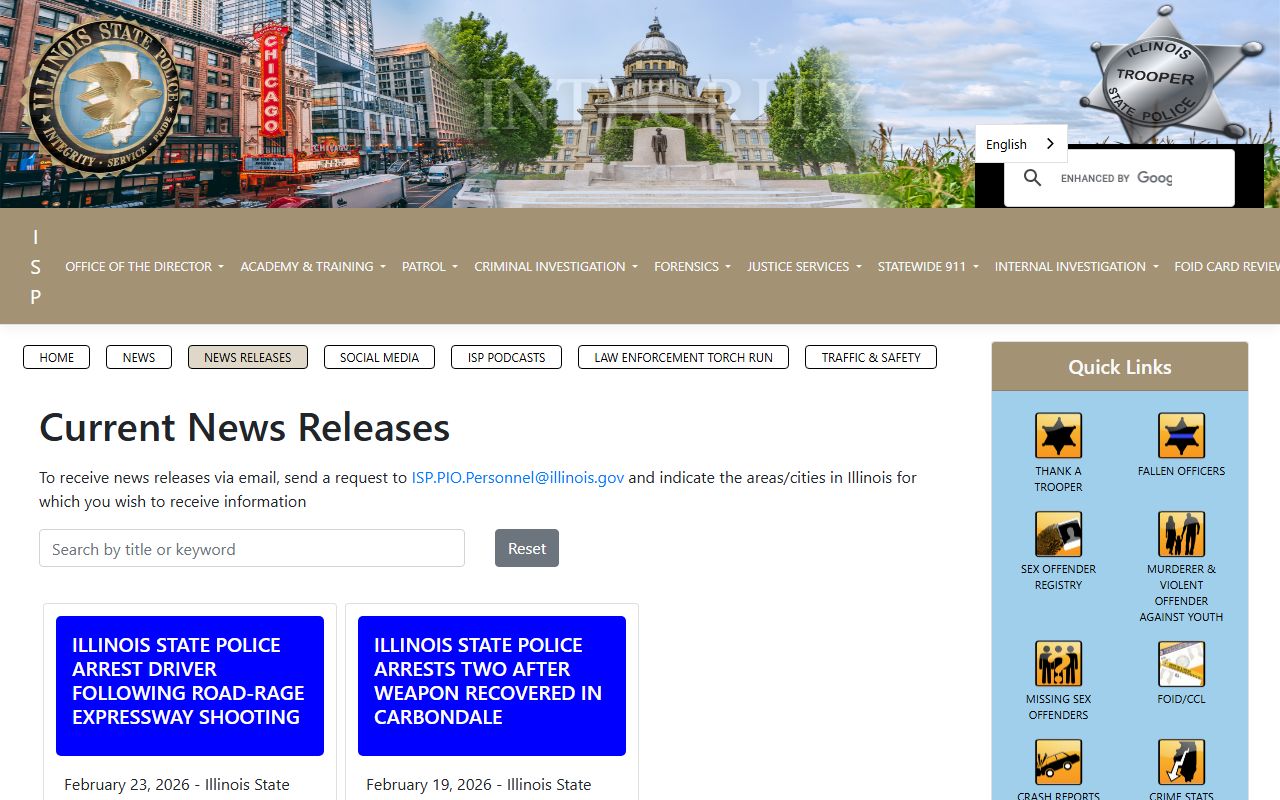Click ISP.PIO.Personnel@illinois.gov email link
1280x800 pixels.
pos(518,477)
